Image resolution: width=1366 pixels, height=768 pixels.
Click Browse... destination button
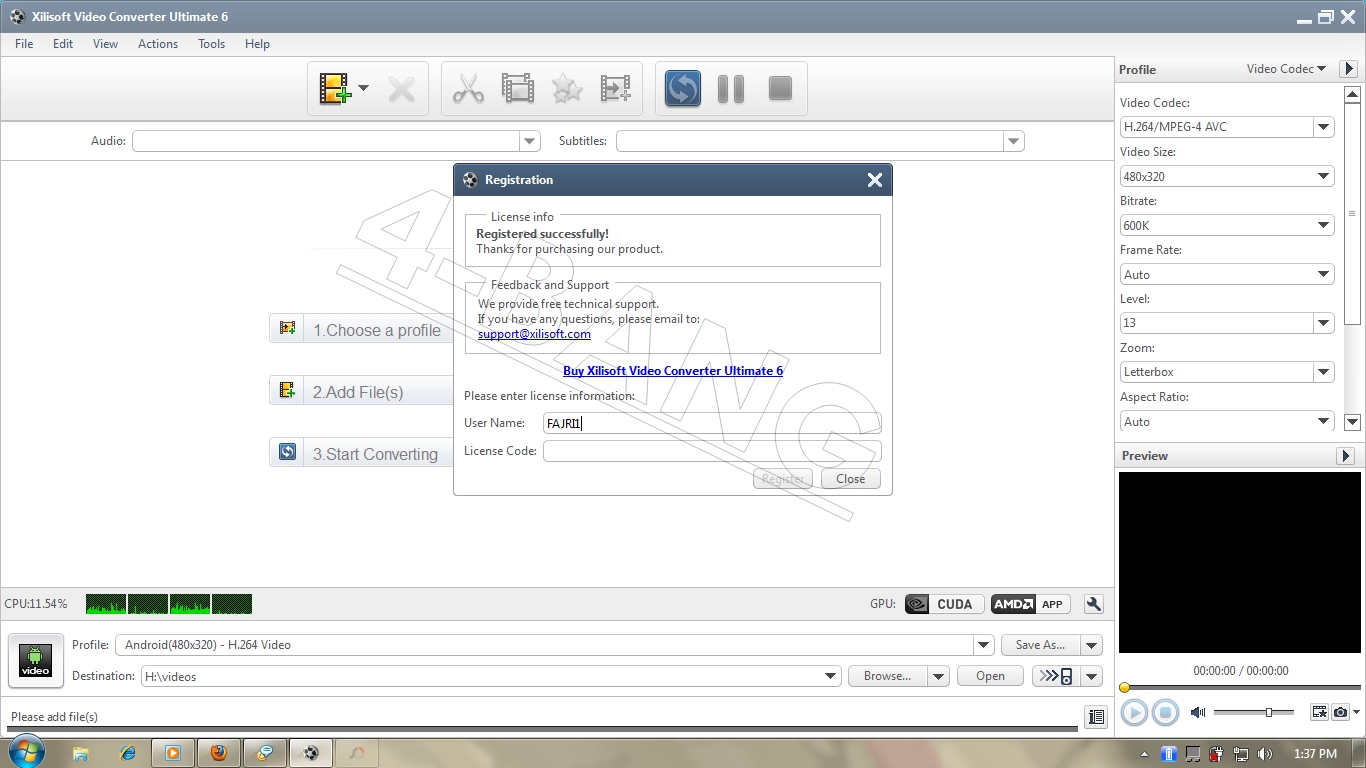click(x=888, y=676)
